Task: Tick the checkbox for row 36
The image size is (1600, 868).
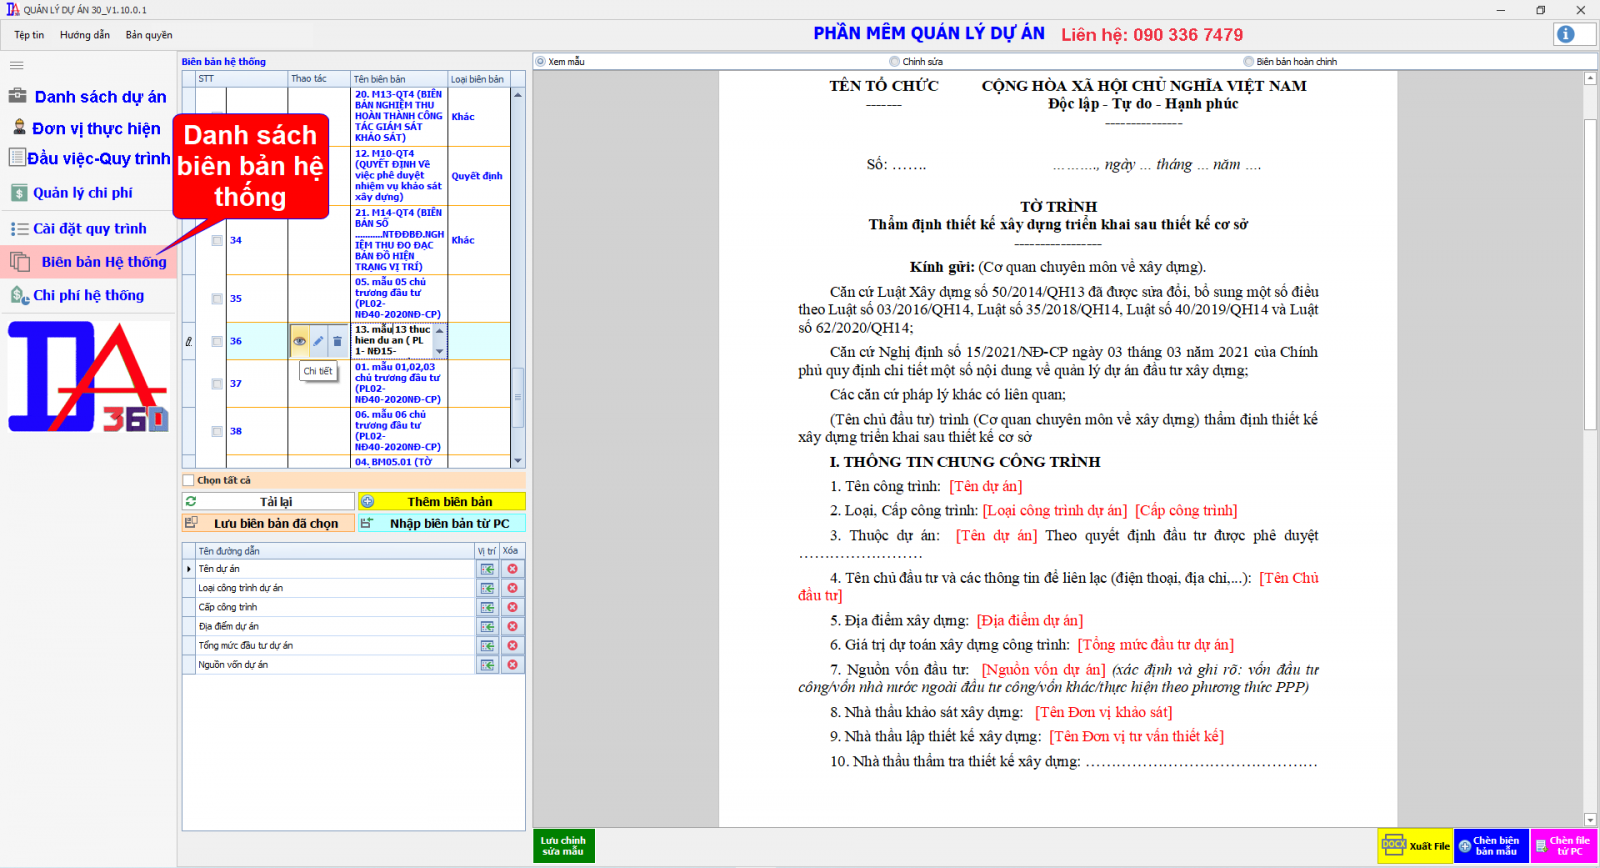Action: tap(217, 341)
